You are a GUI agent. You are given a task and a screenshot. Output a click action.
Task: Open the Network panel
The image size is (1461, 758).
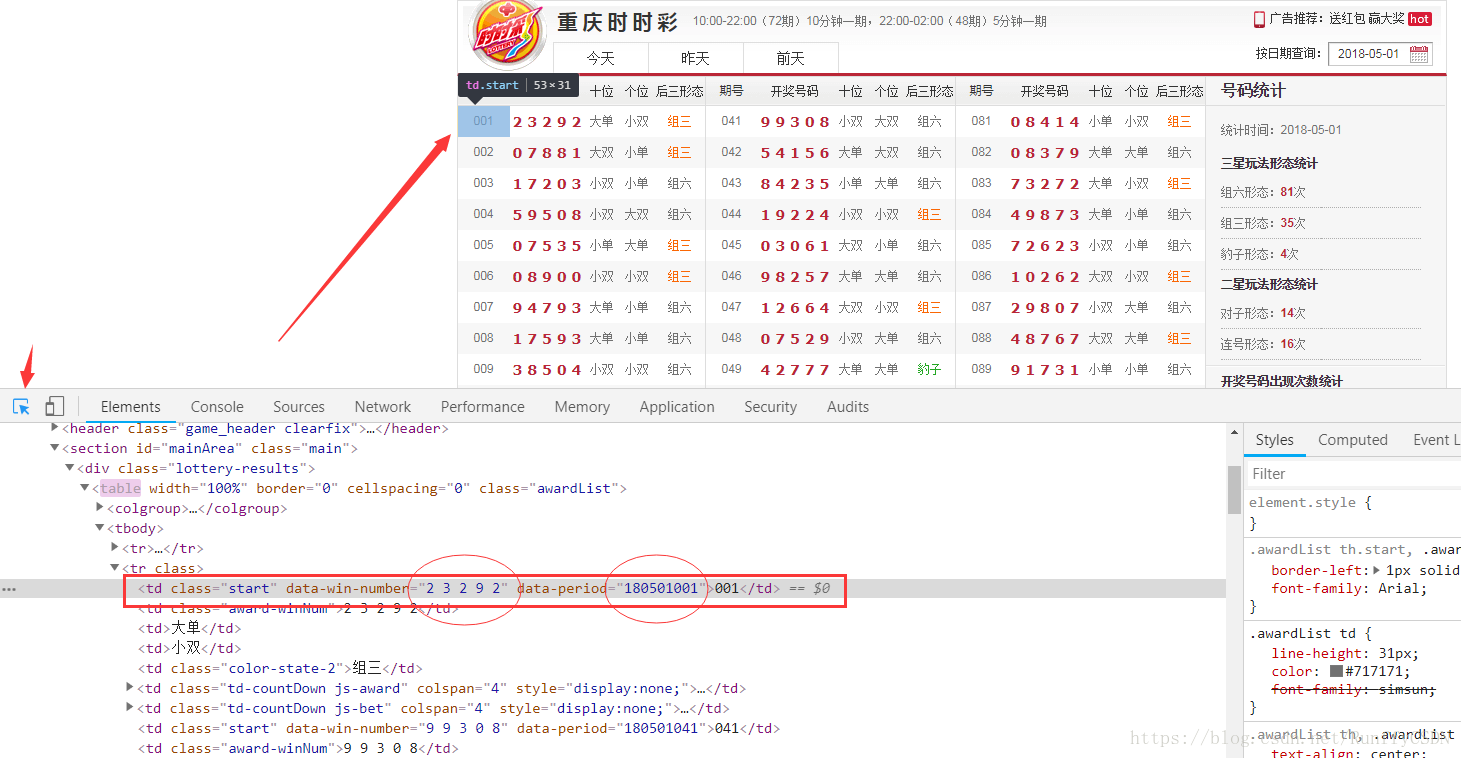[x=382, y=406]
